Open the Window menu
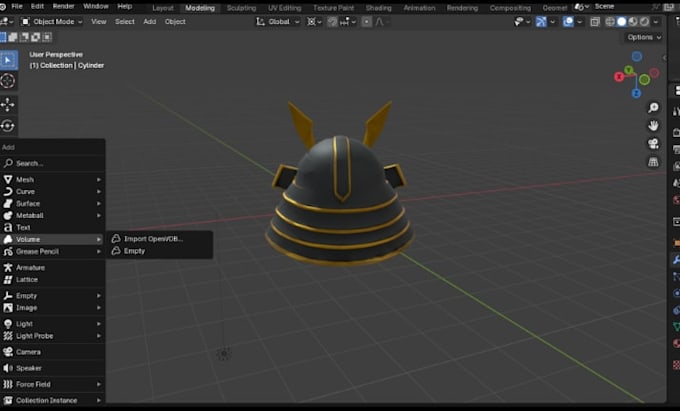 tap(95, 7)
